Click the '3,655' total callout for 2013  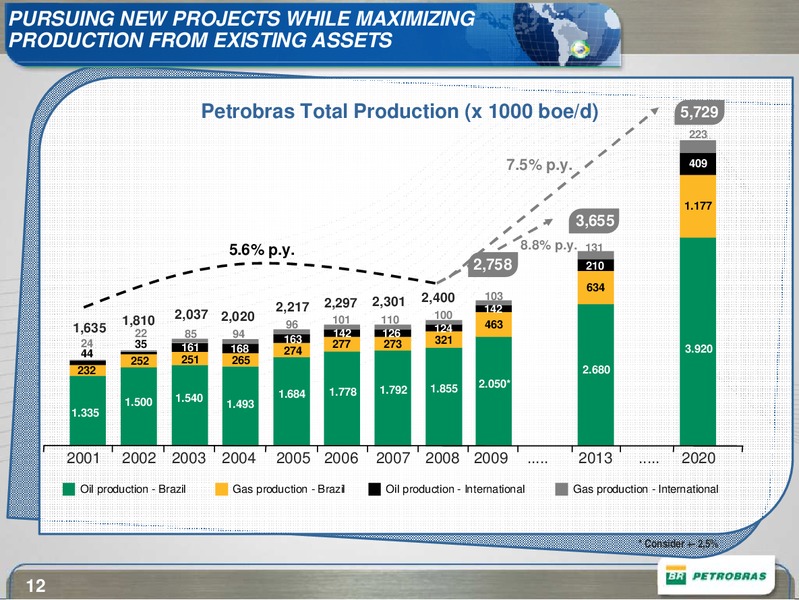click(595, 221)
